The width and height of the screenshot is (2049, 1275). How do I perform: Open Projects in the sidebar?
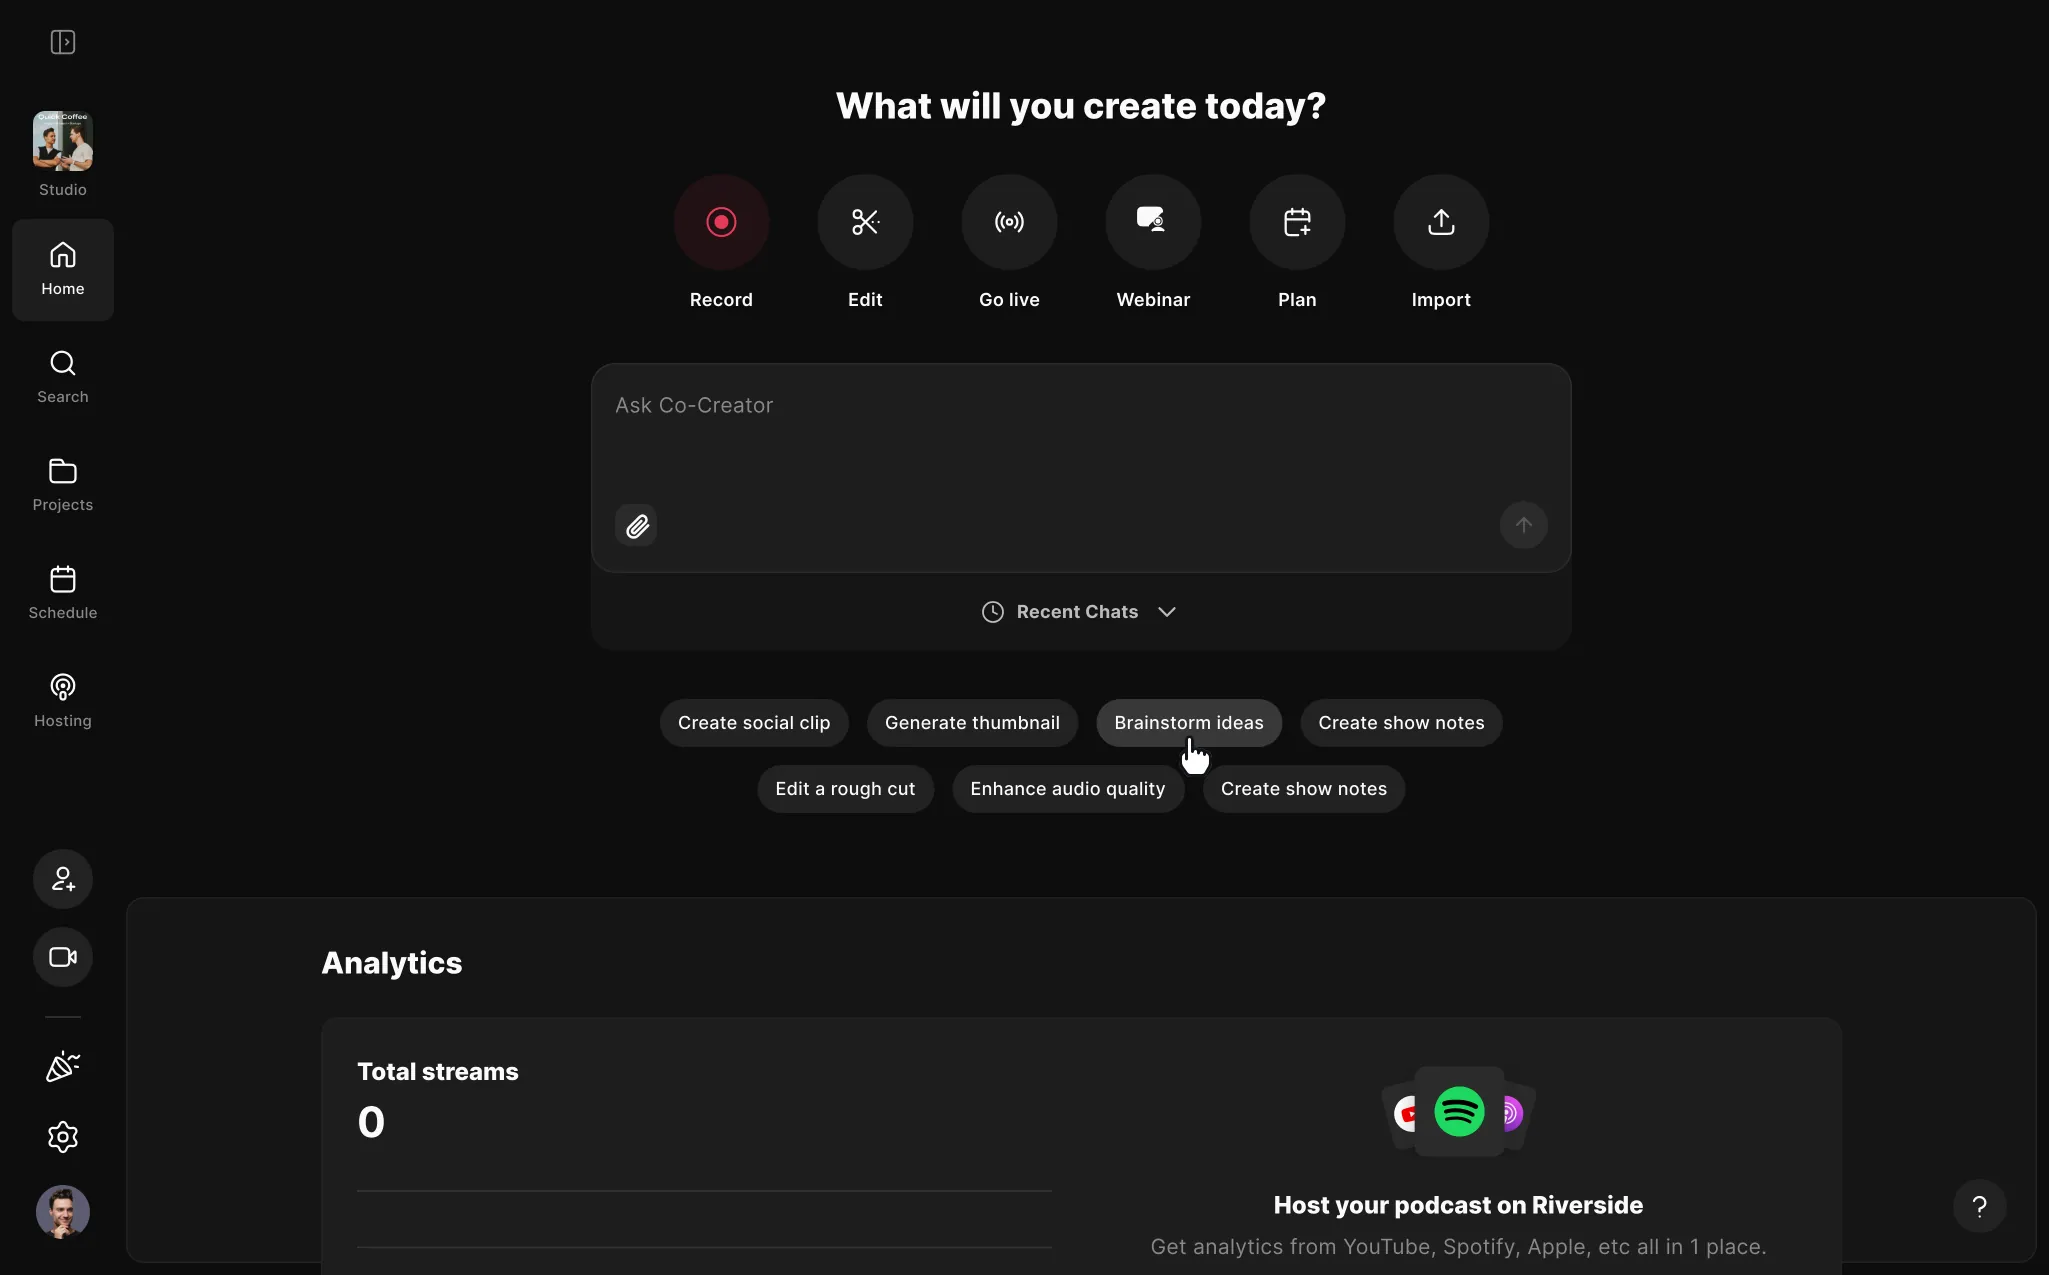coord(63,486)
